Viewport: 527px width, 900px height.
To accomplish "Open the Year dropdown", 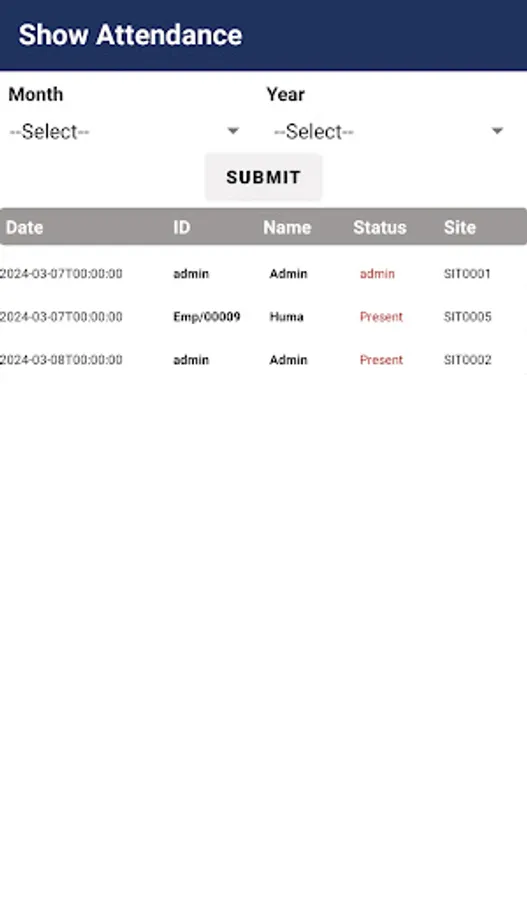I will (x=388, y=131).
